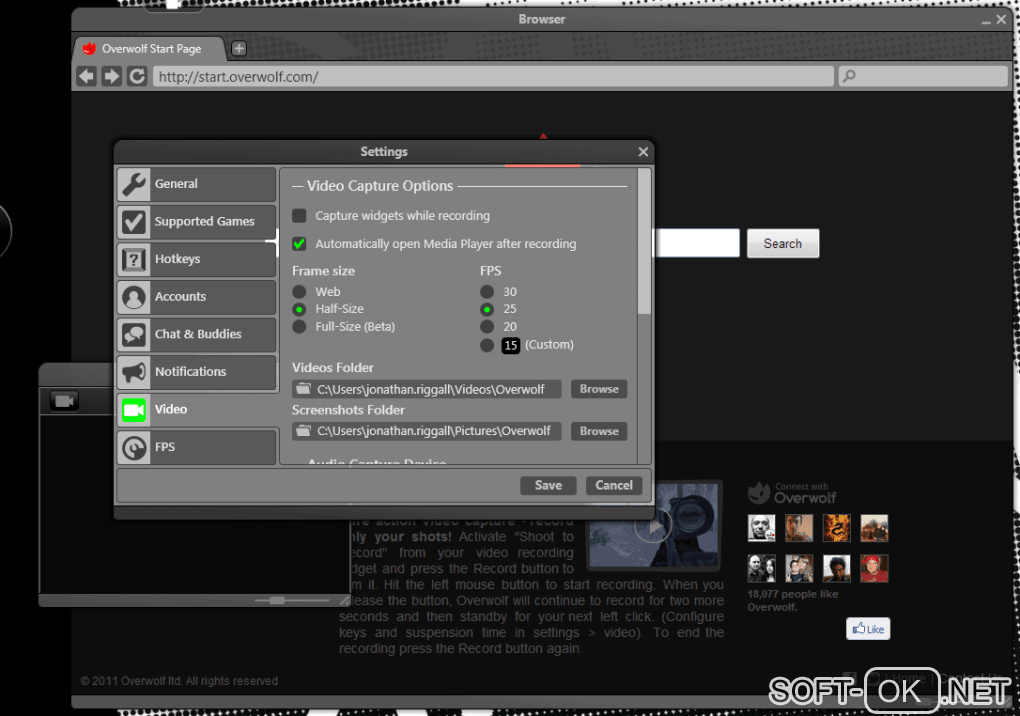This screenshot has height=716, width=1020.
Task: Click the camera icon in the recording widget
Action: coord(64,401)
